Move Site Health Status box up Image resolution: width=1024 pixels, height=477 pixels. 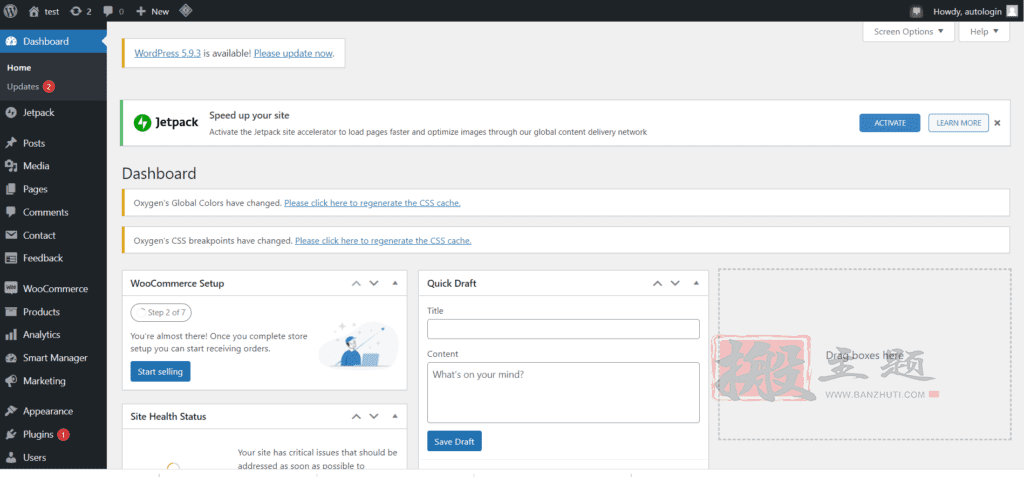356,416
